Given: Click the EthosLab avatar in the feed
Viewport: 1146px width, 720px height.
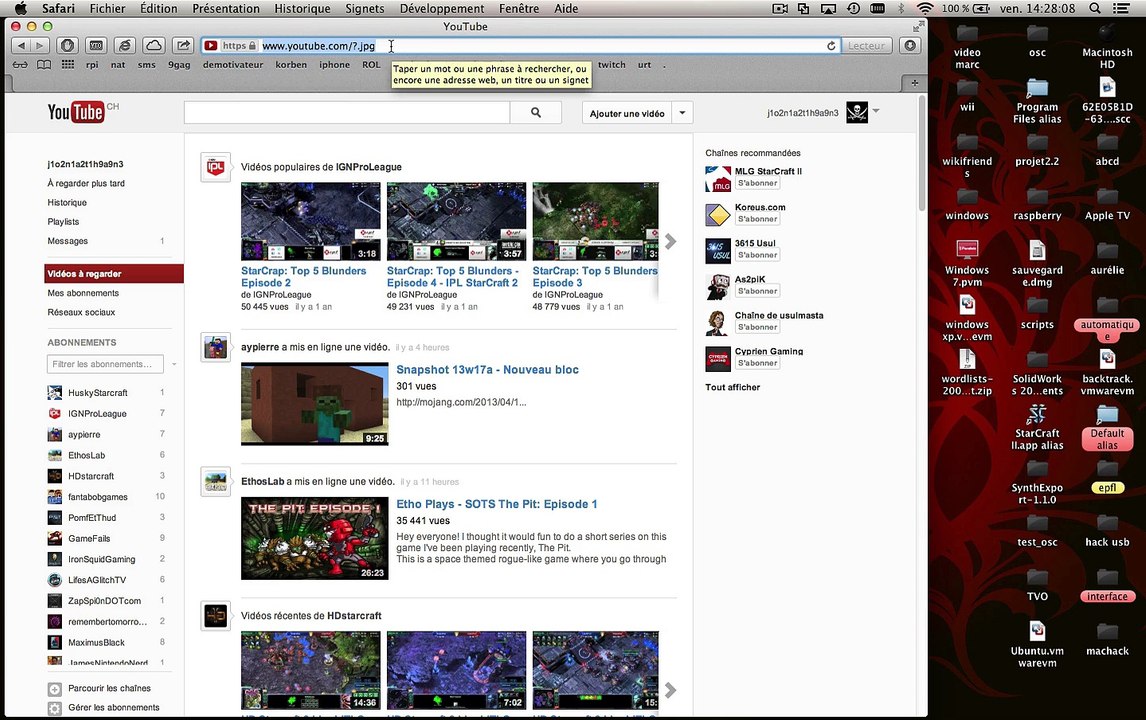Looking at the screenshot, I should tap(216, 482).
